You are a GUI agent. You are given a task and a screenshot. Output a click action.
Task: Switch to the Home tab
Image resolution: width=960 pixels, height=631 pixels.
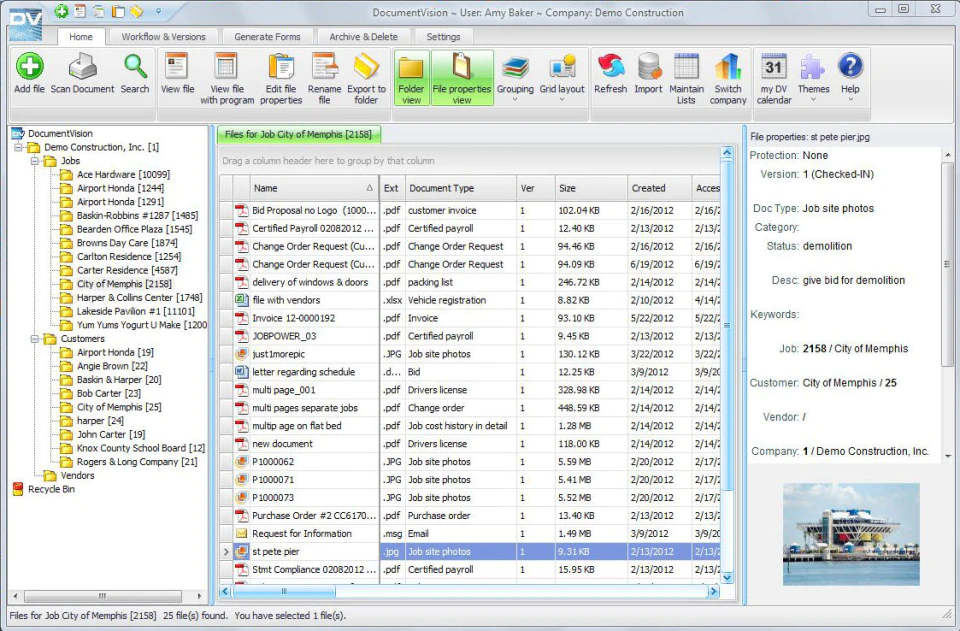pos(81,37)
